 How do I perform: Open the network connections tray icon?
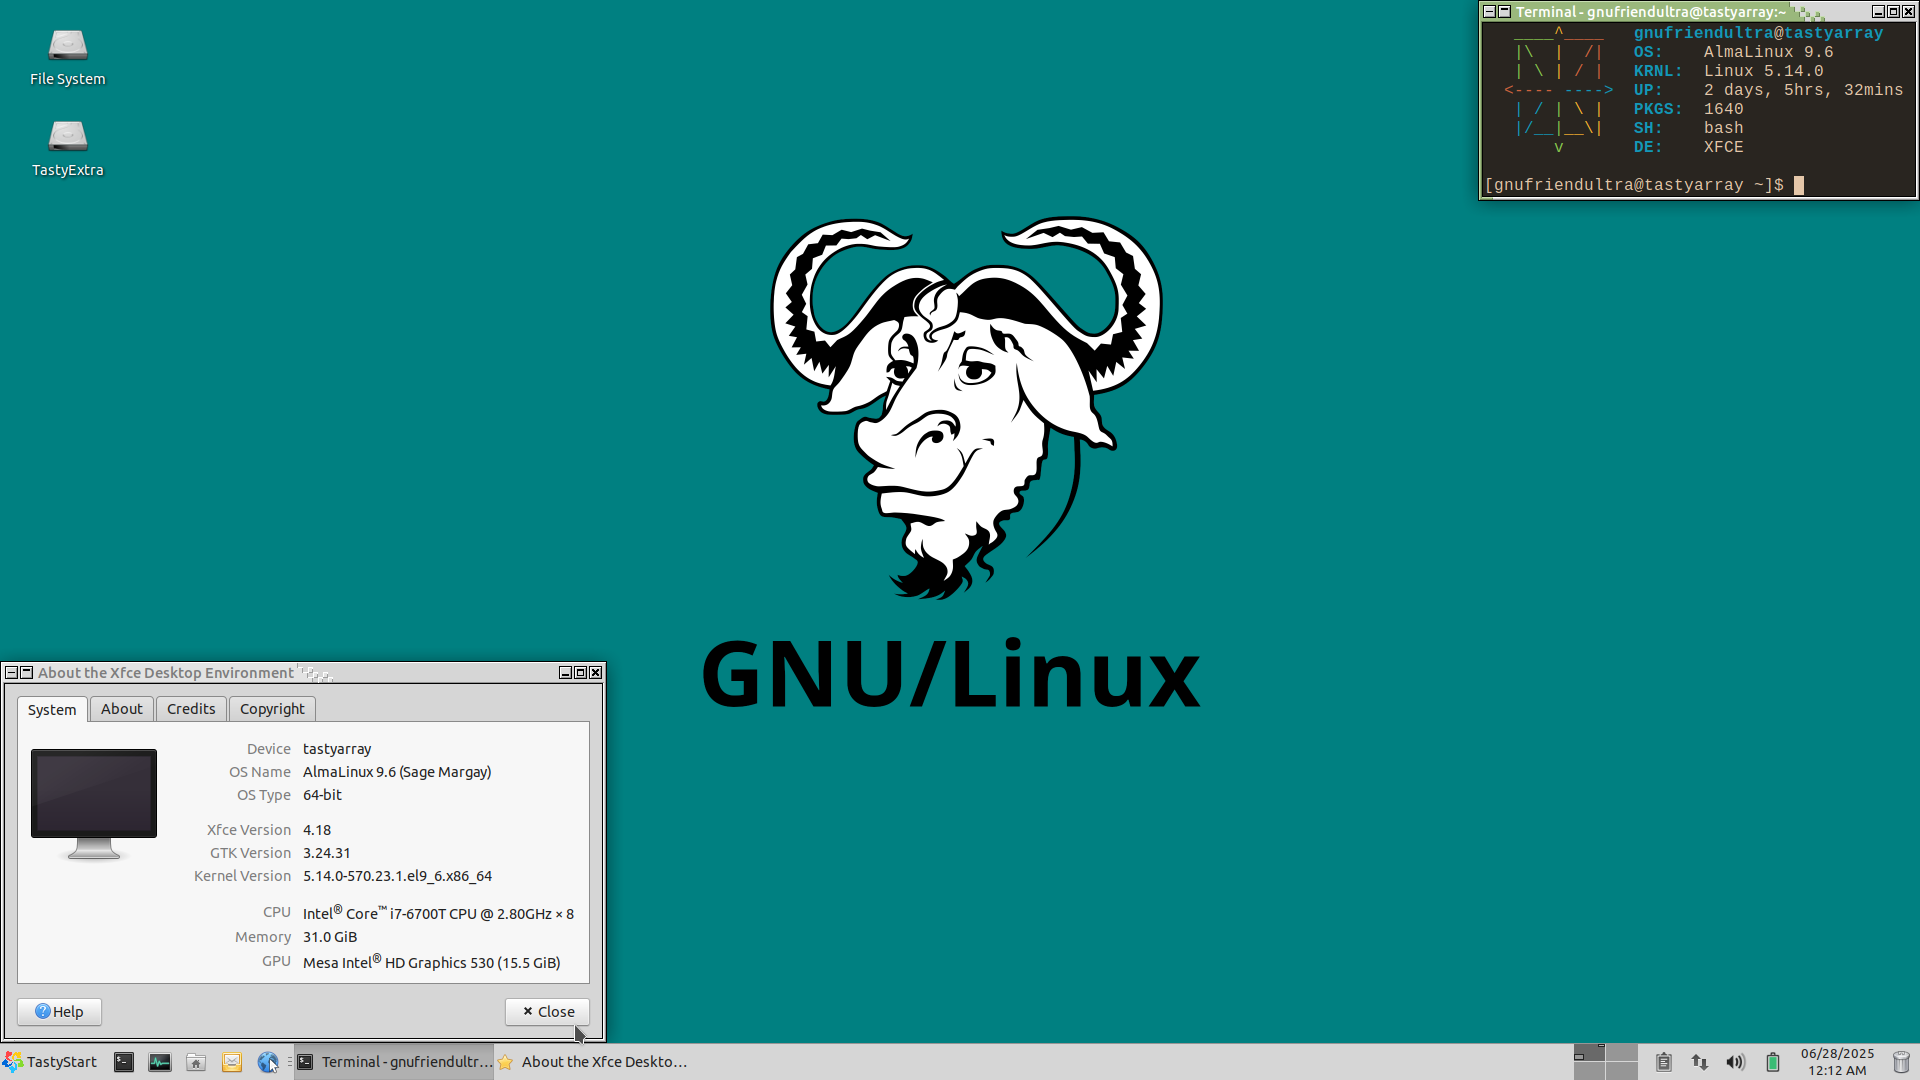point(1700,1062)
